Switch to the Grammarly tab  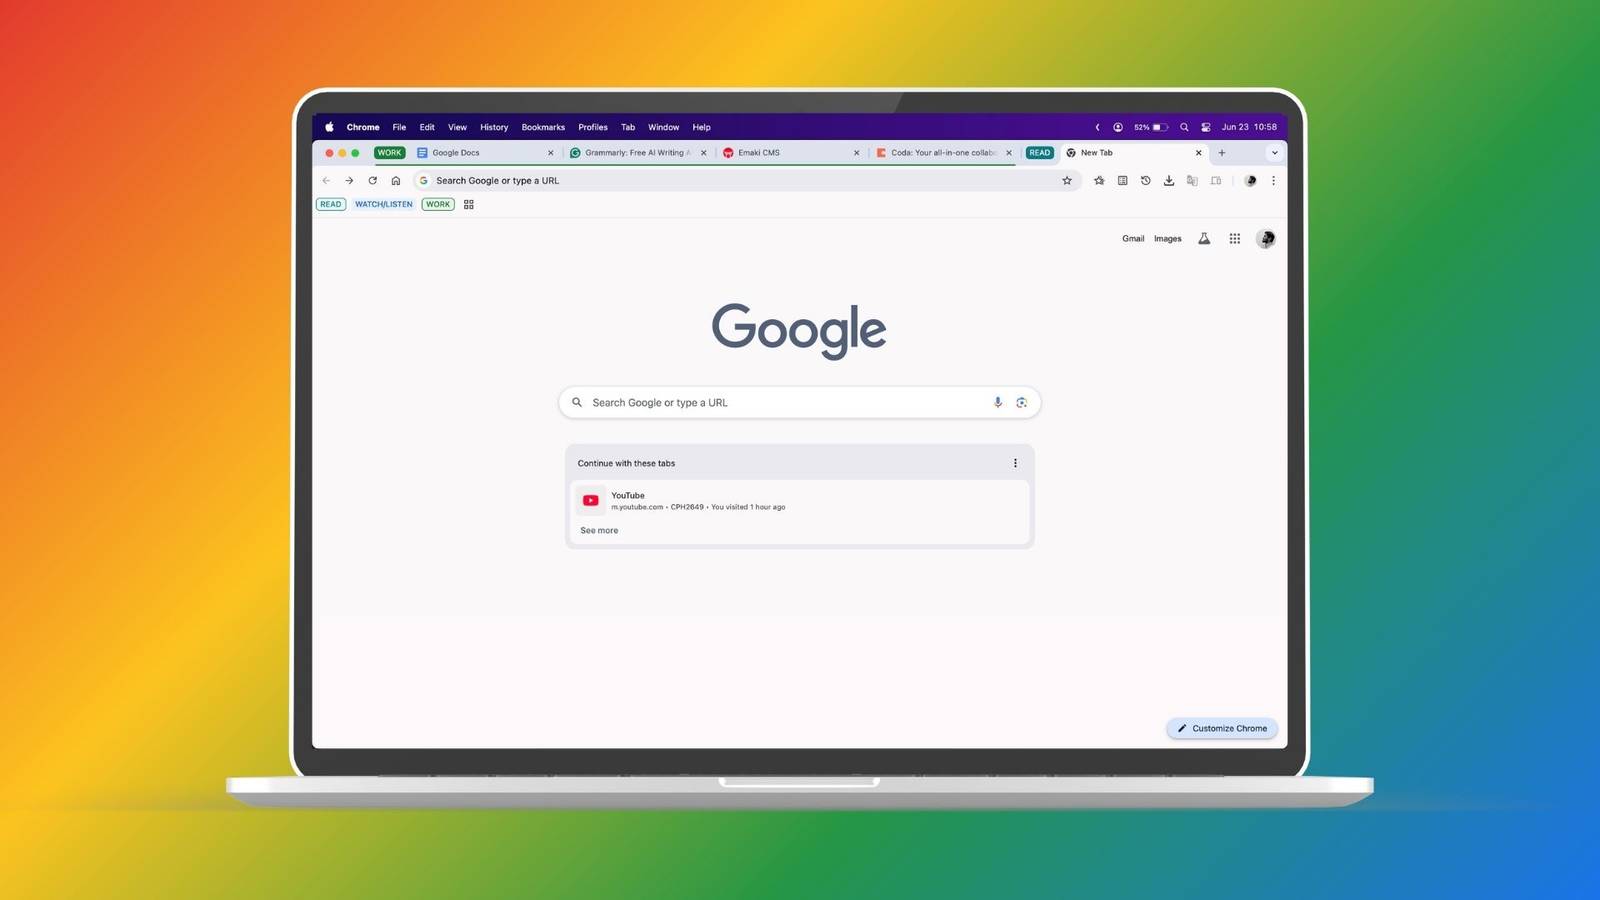pos(637,153)
